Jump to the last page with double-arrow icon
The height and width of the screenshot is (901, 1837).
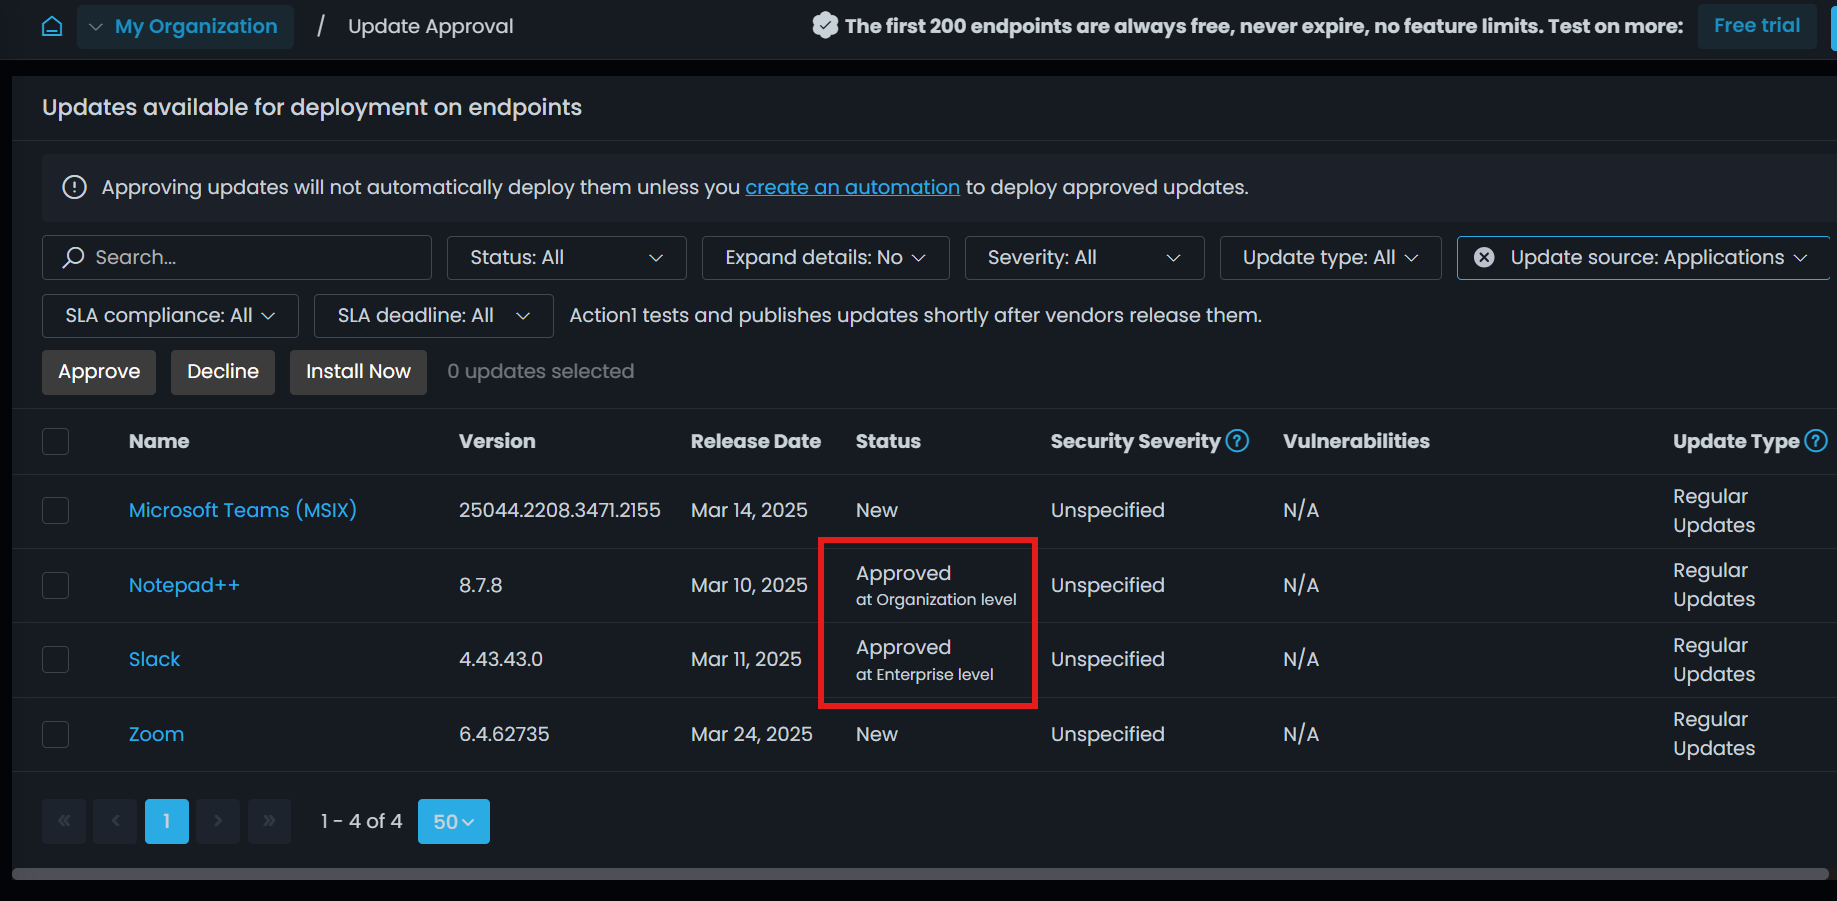(269, 821)
